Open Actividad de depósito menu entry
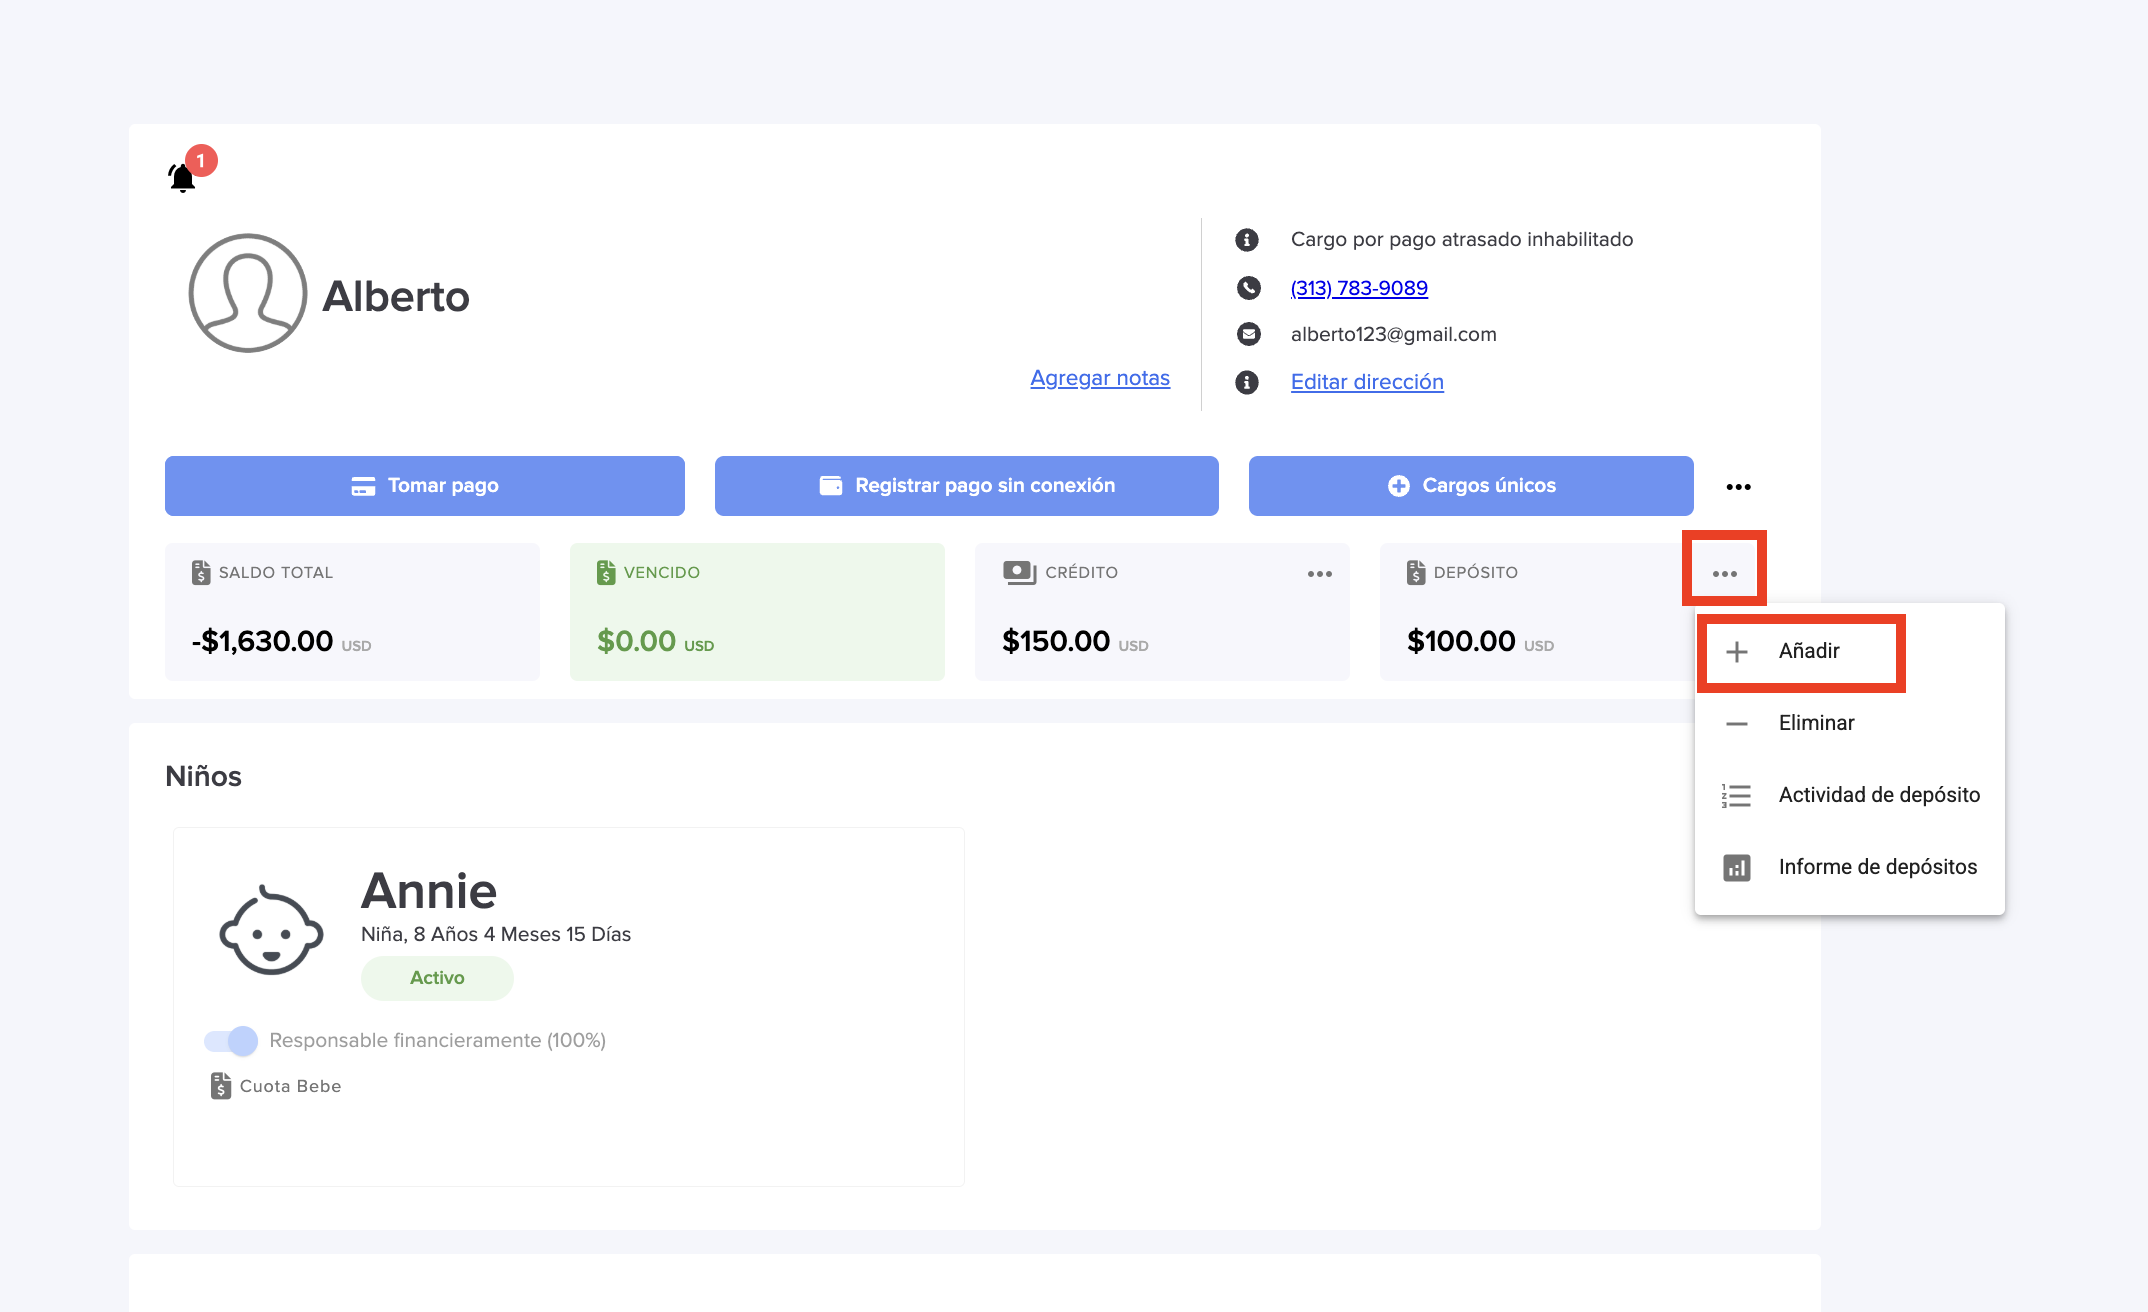Viewport: 2148px width, 1312px height. 1878,795
